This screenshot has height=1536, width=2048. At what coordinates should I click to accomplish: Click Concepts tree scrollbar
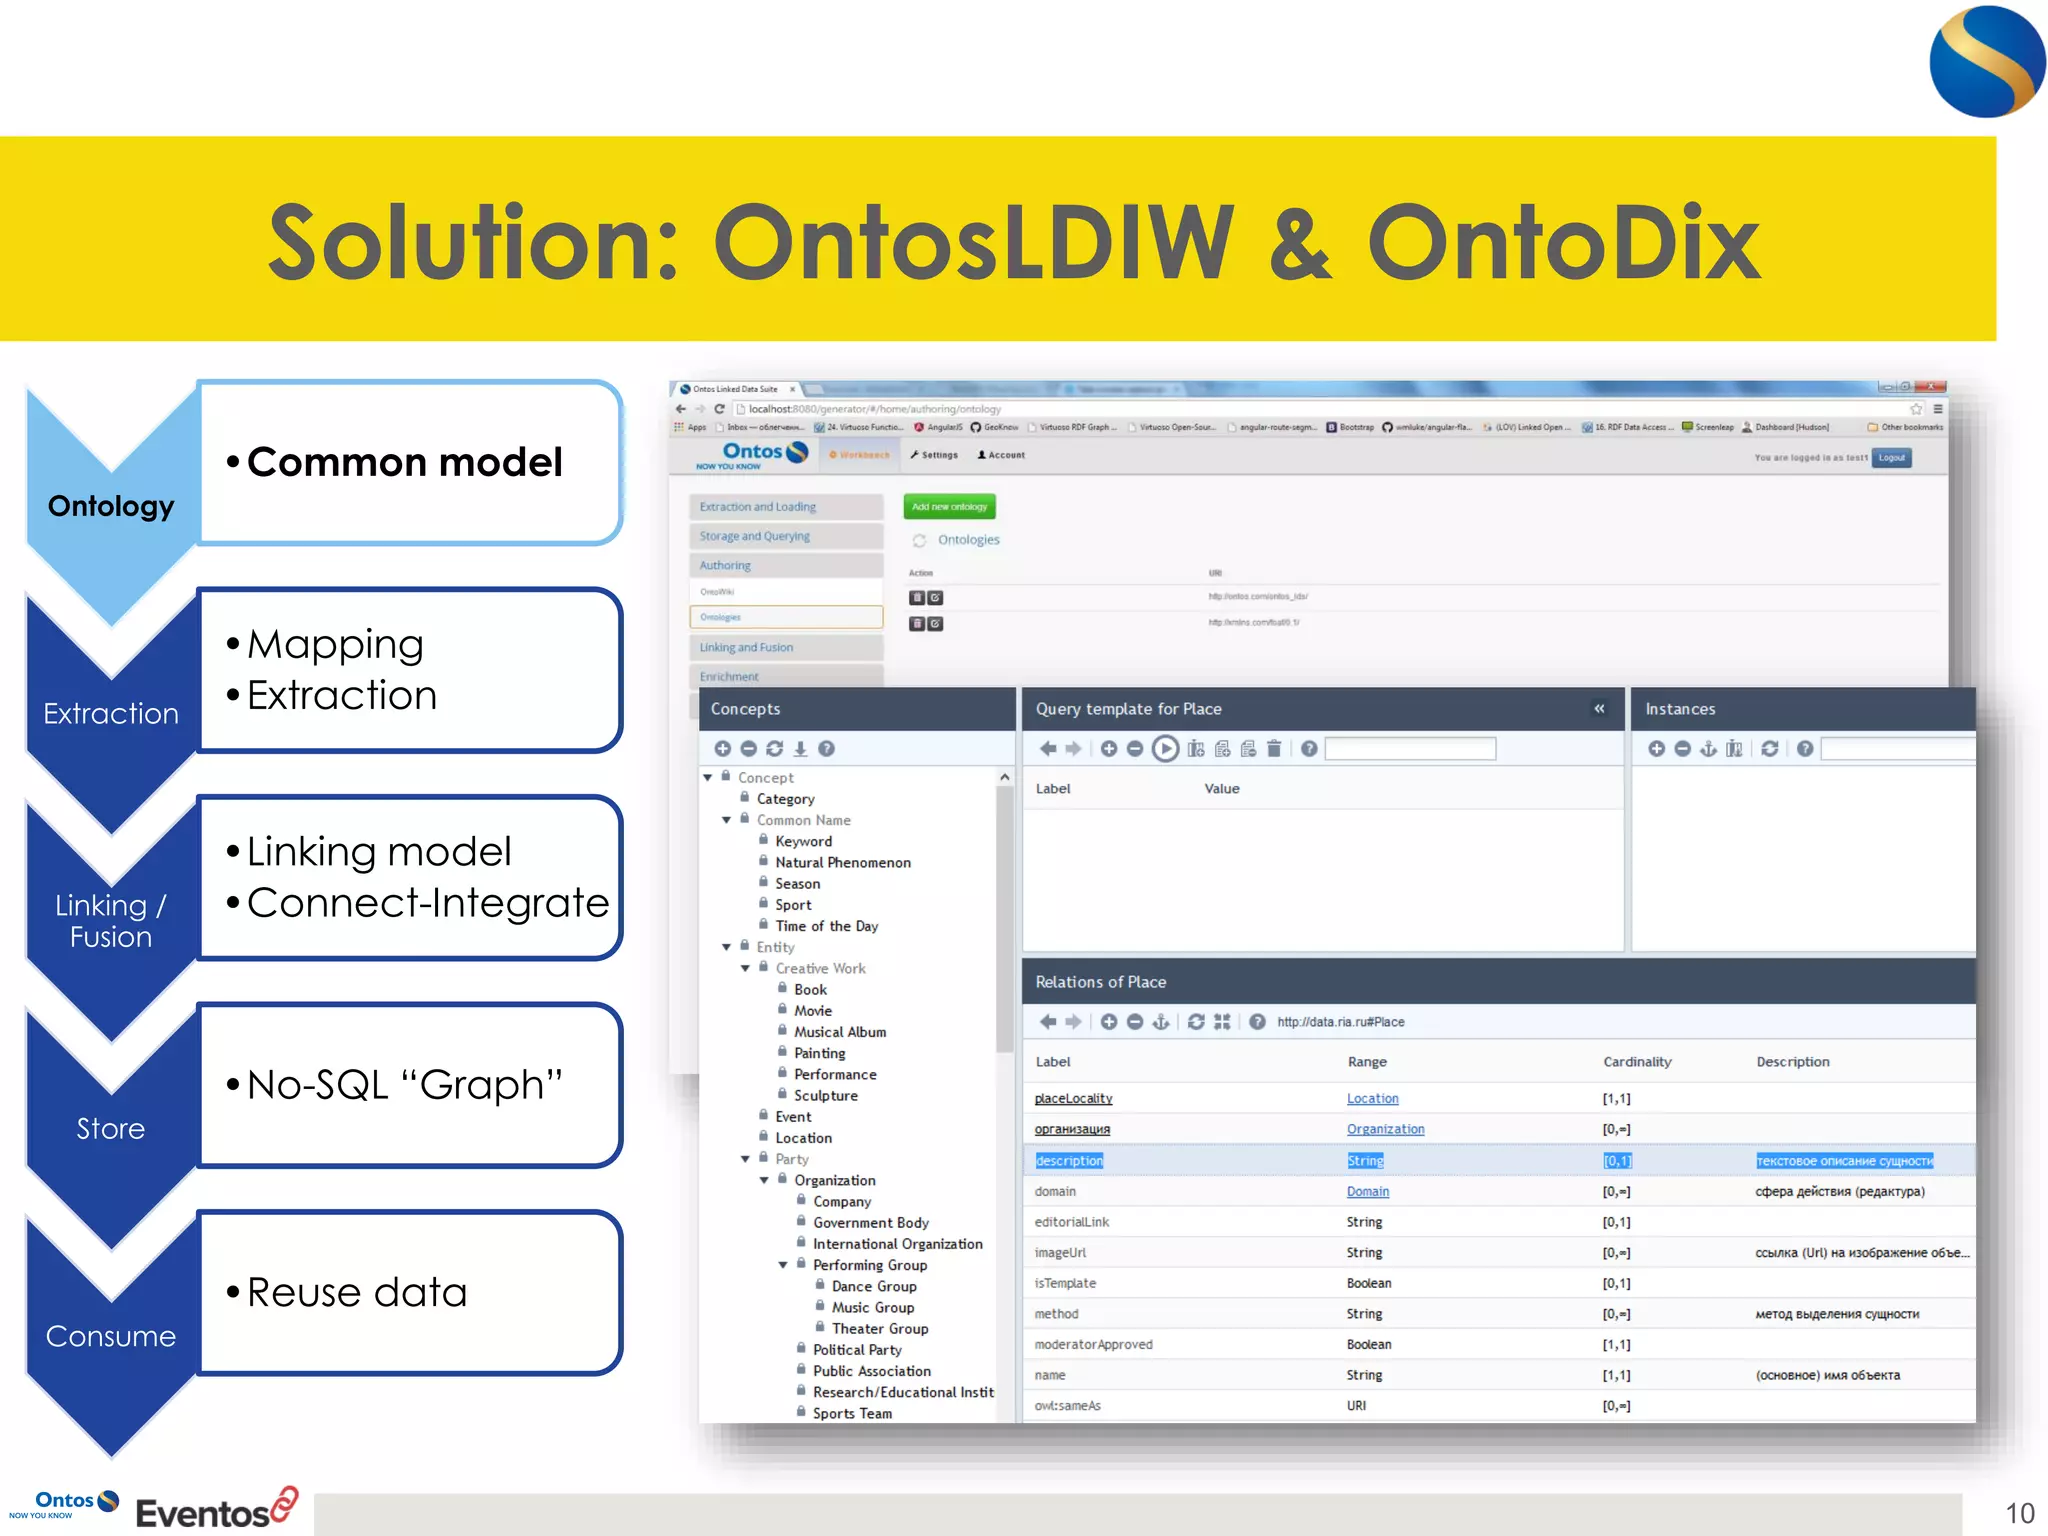pos(1004,918)
